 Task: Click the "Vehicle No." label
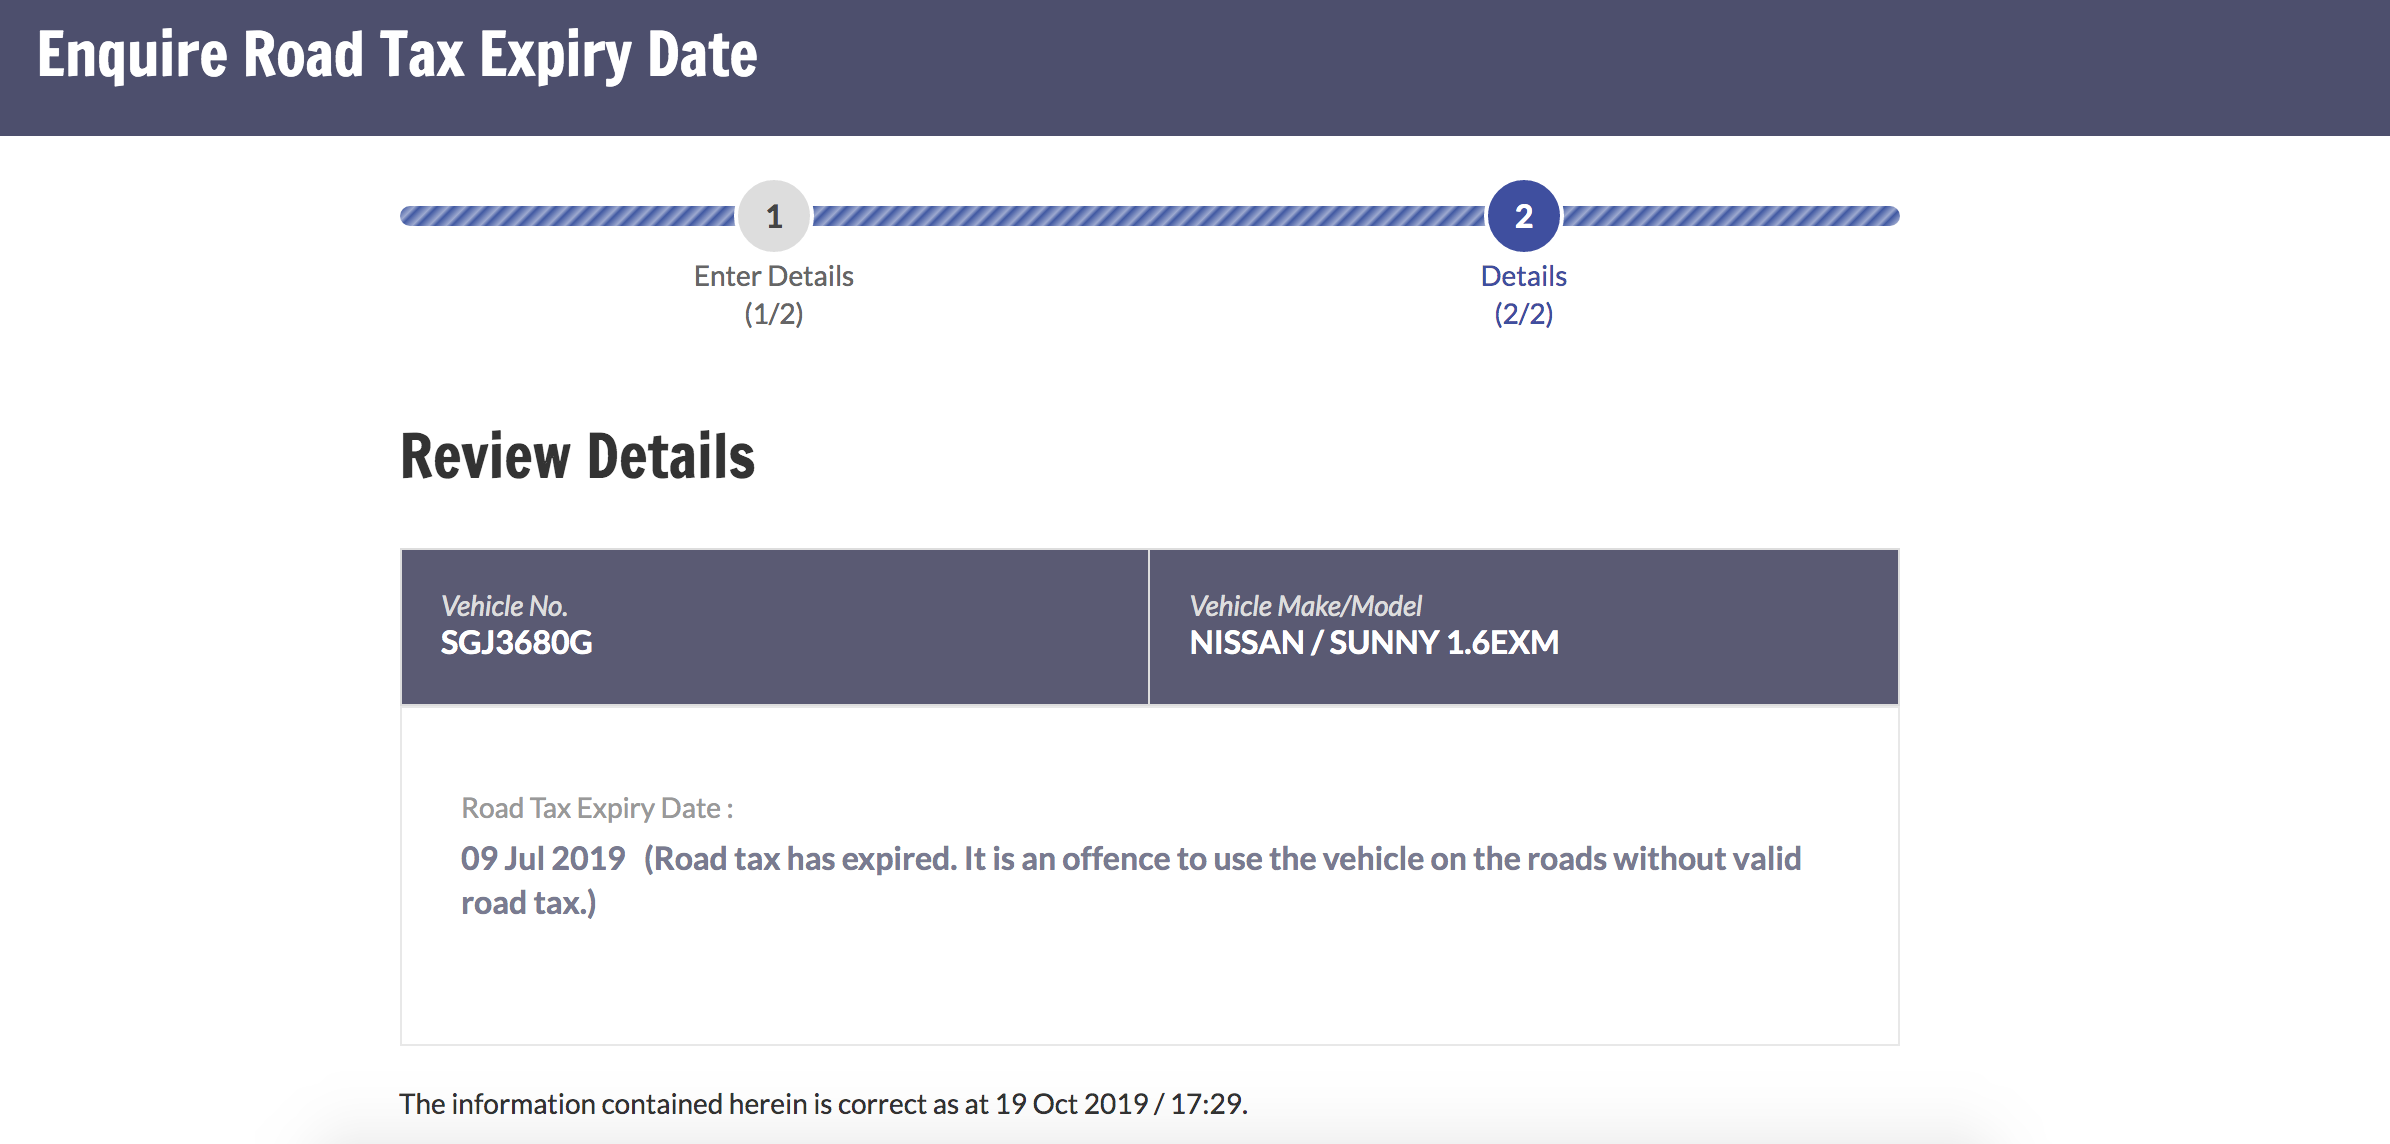(x=504, y=606)
